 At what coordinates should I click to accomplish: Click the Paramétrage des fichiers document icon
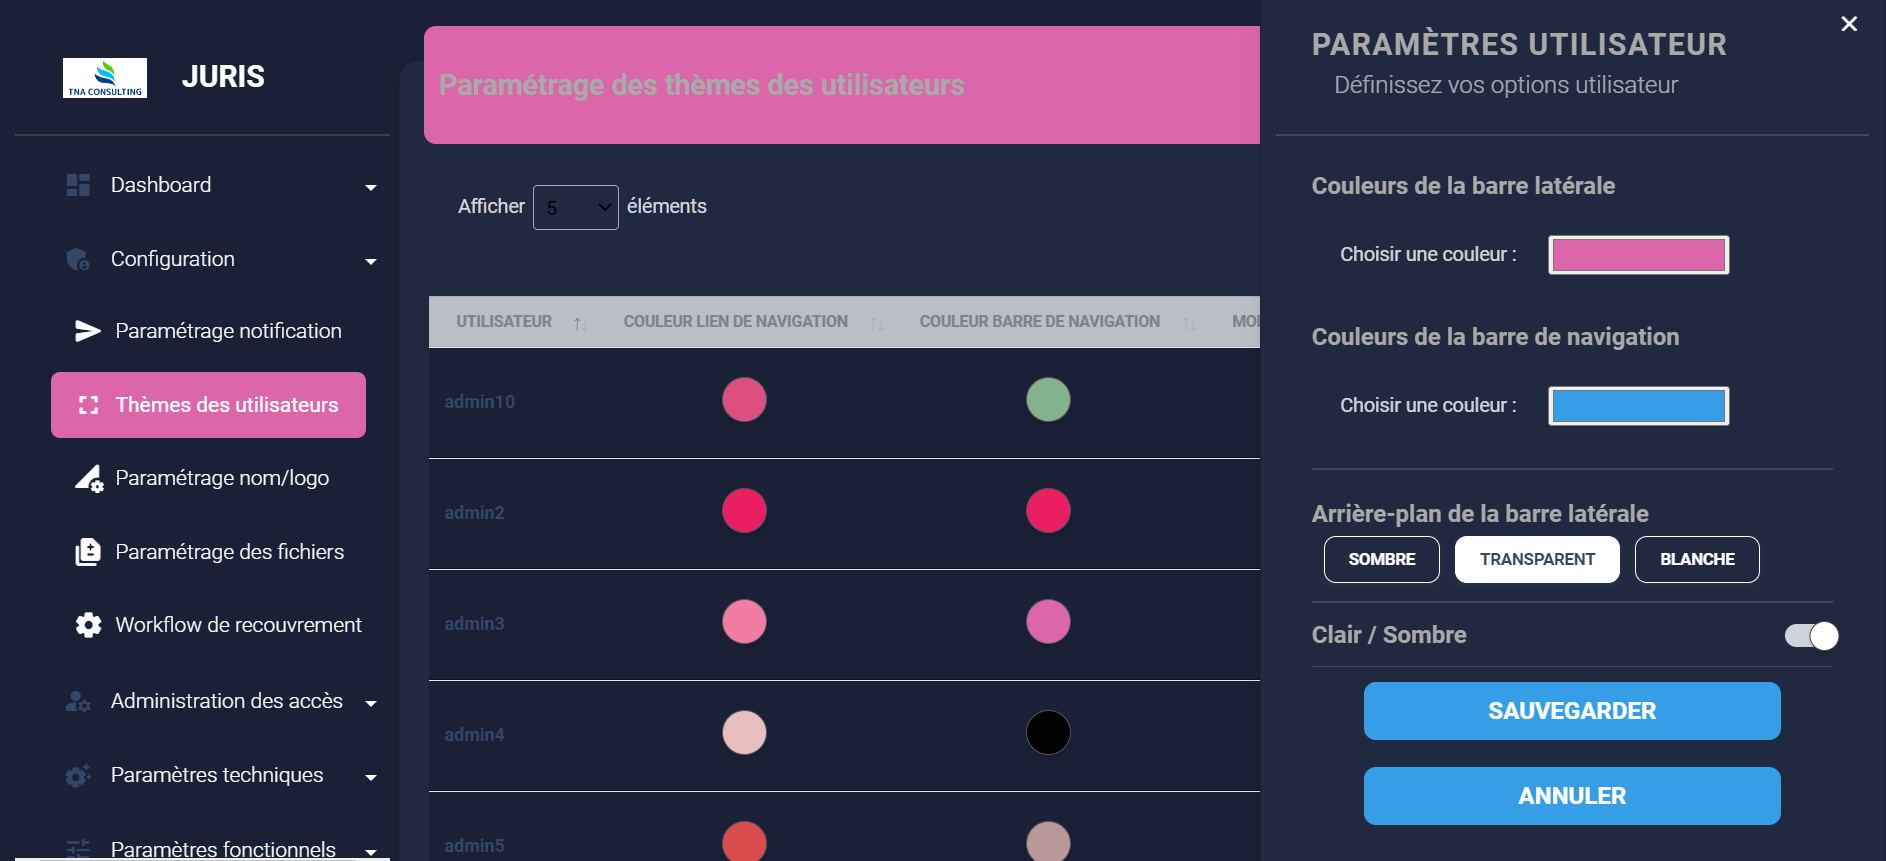coord(88,552)
